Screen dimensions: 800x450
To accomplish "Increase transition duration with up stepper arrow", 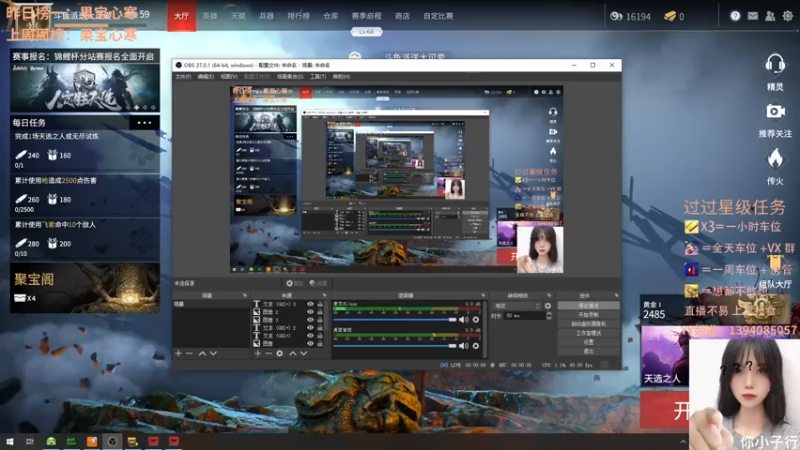I will coord(548,314).
